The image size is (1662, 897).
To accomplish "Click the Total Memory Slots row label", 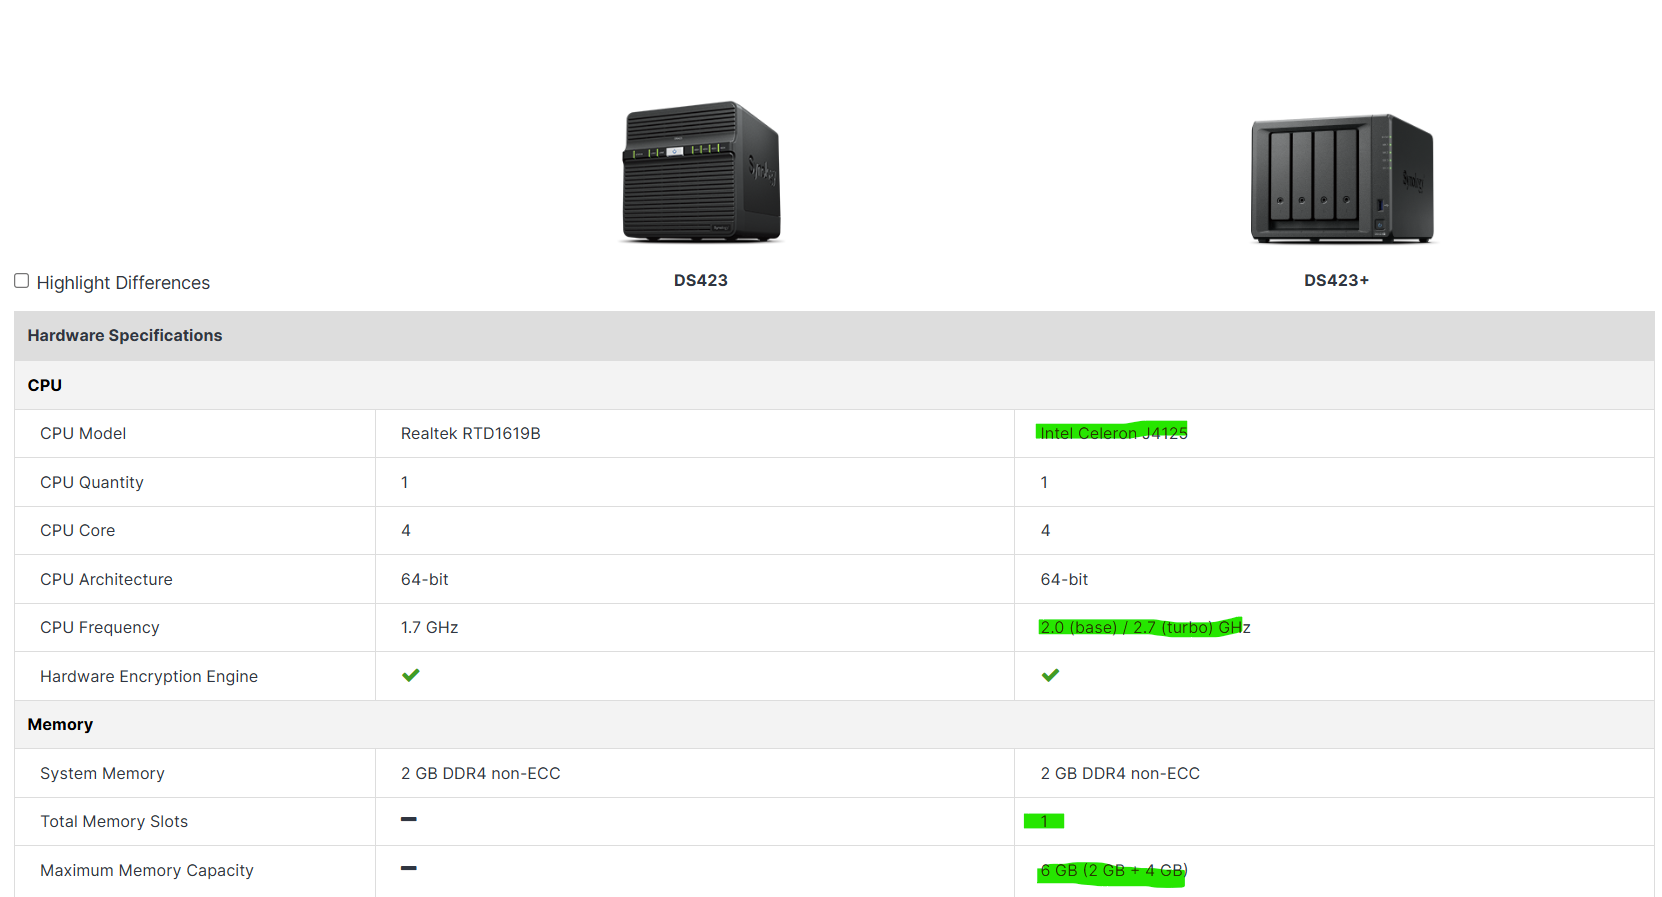I will pyautogui.click(x=114, y=822).
